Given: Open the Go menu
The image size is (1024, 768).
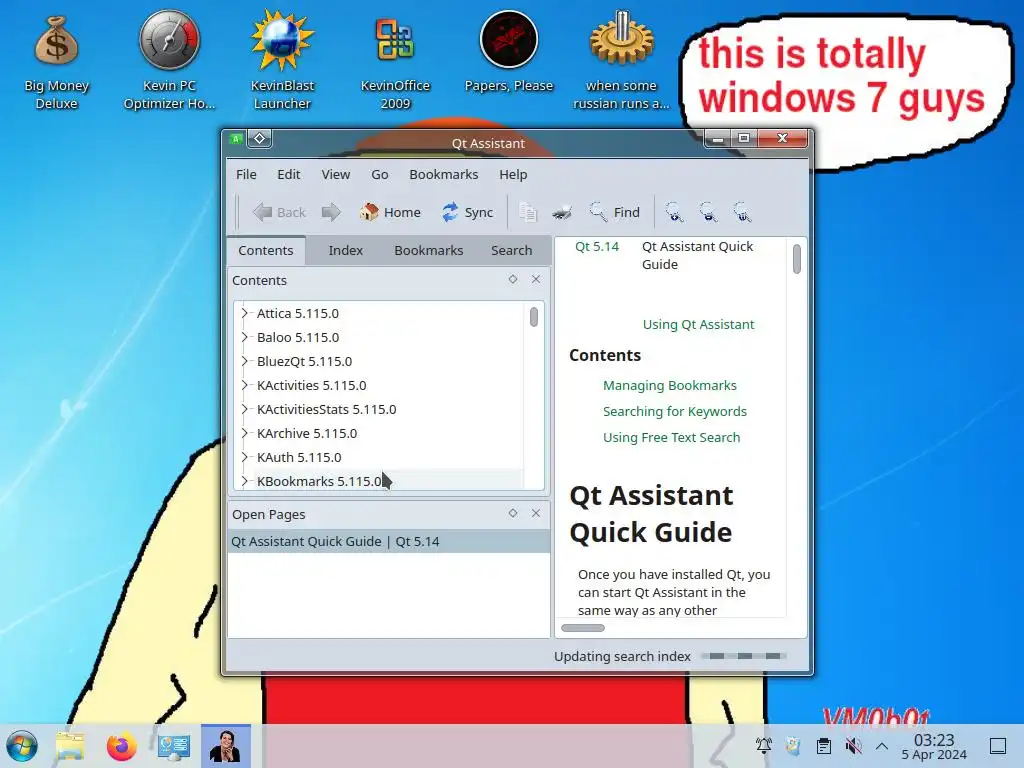Looking at the screenshot, I should [380, 174].
